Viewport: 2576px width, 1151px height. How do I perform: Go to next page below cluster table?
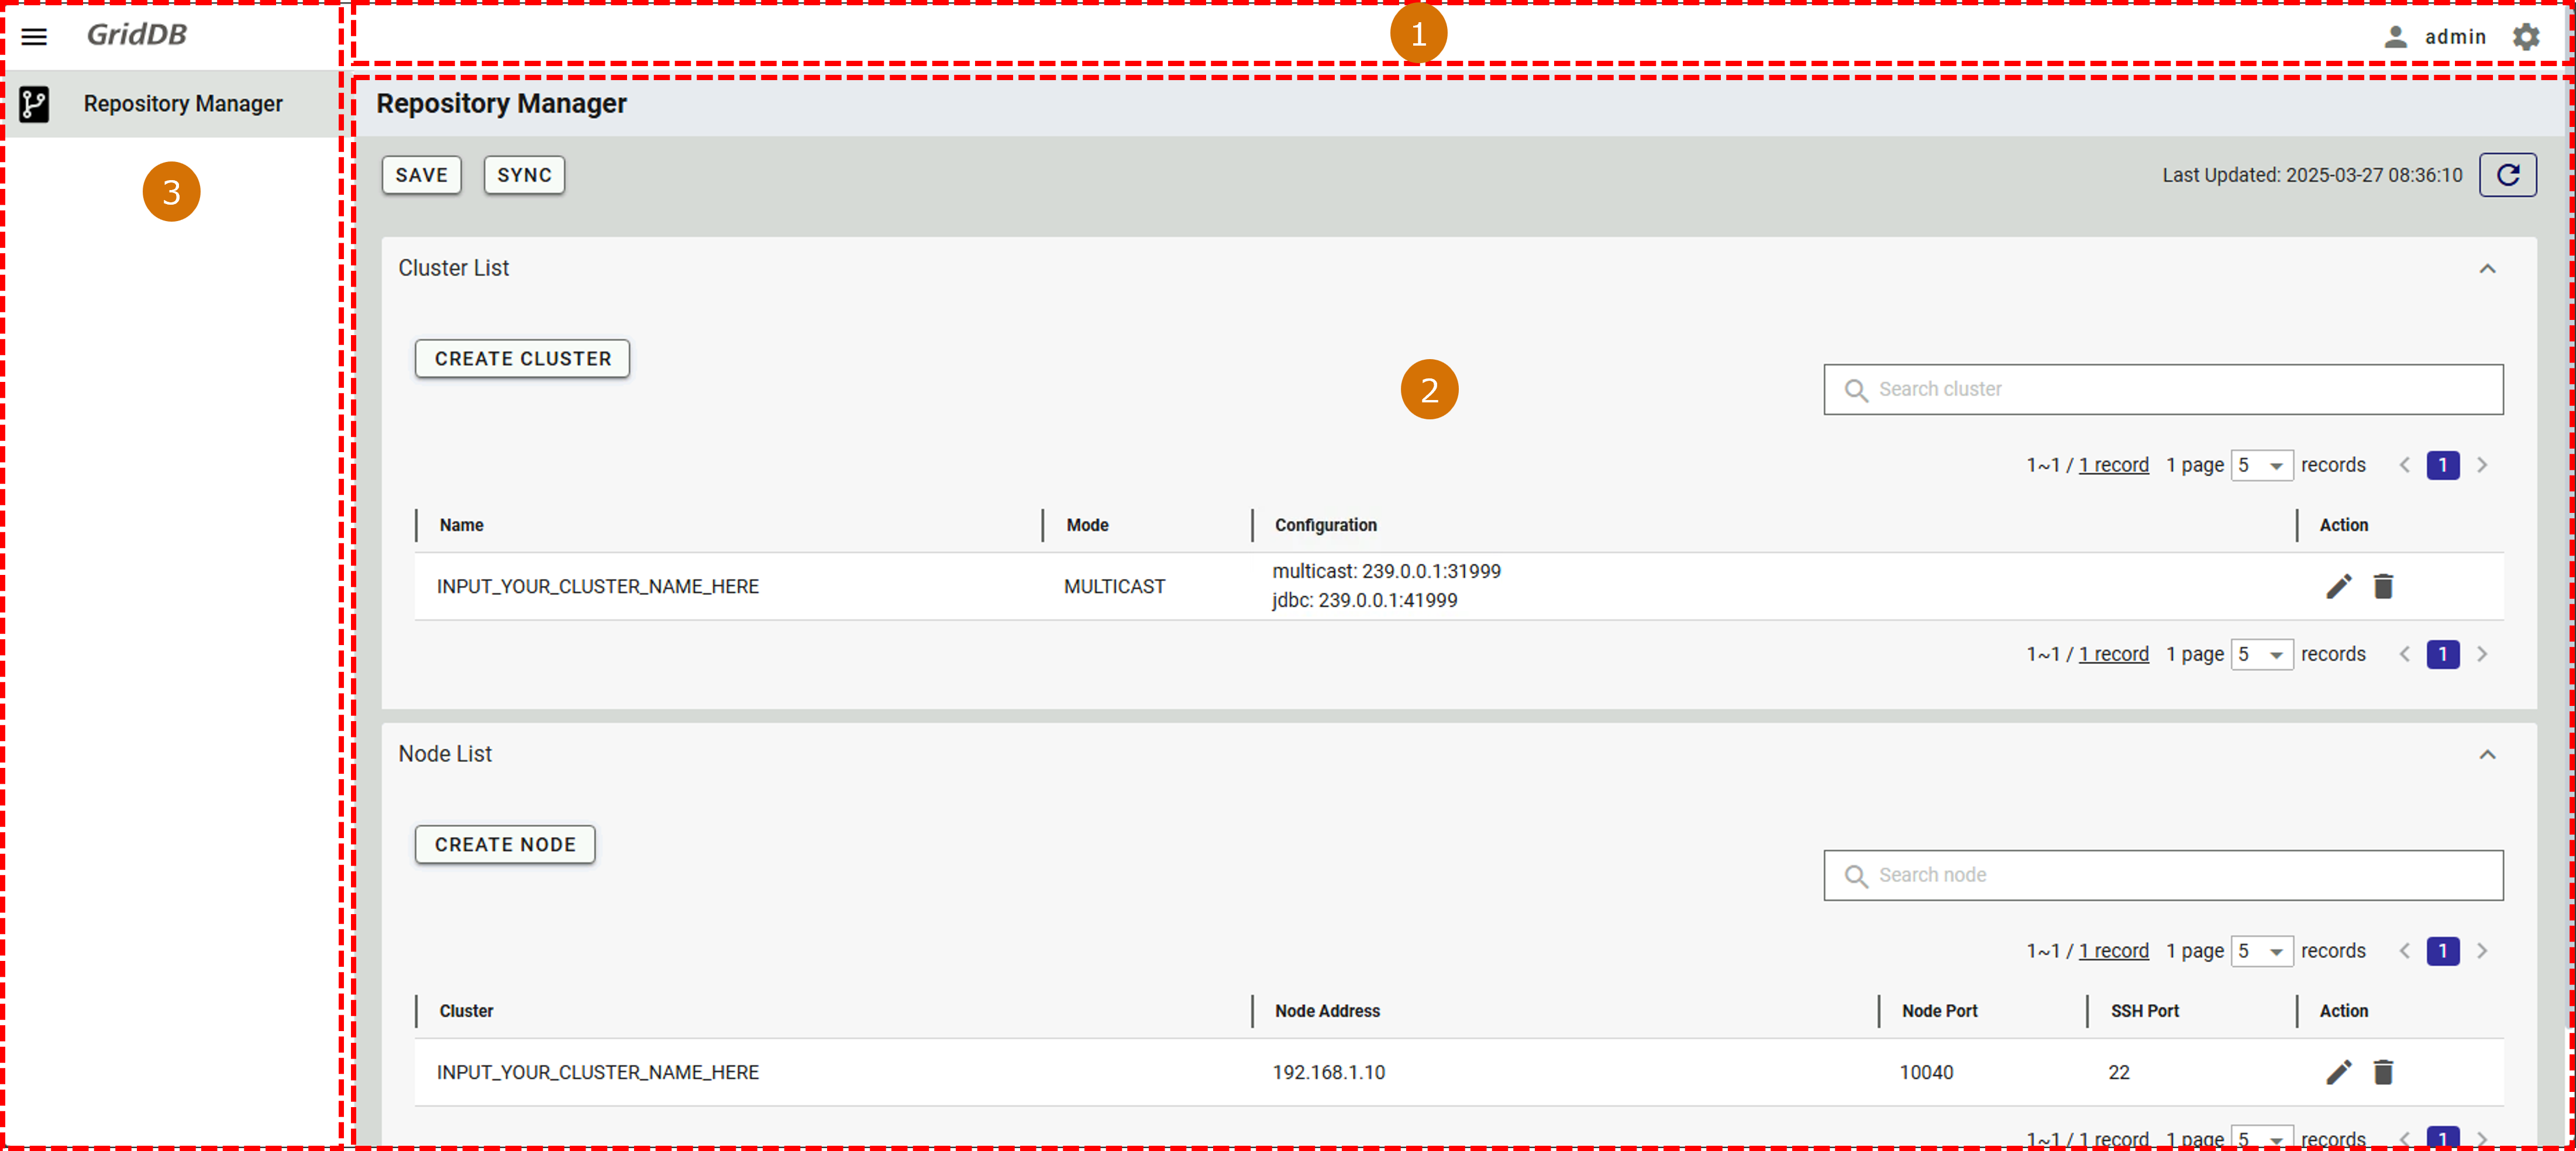pos(2482,654)
